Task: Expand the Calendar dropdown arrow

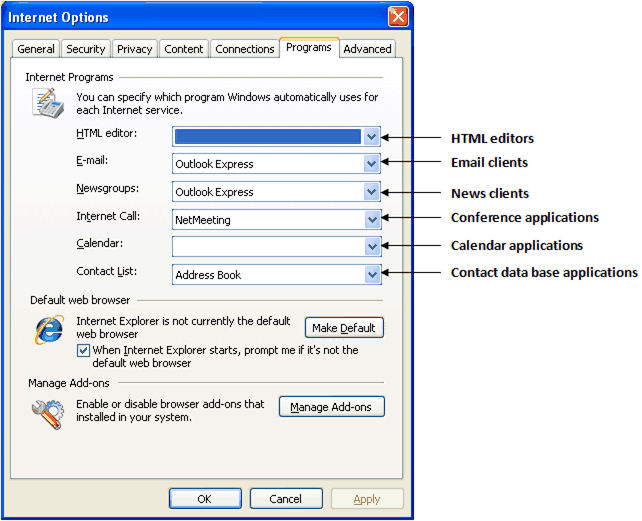Action: pos(372,246)
